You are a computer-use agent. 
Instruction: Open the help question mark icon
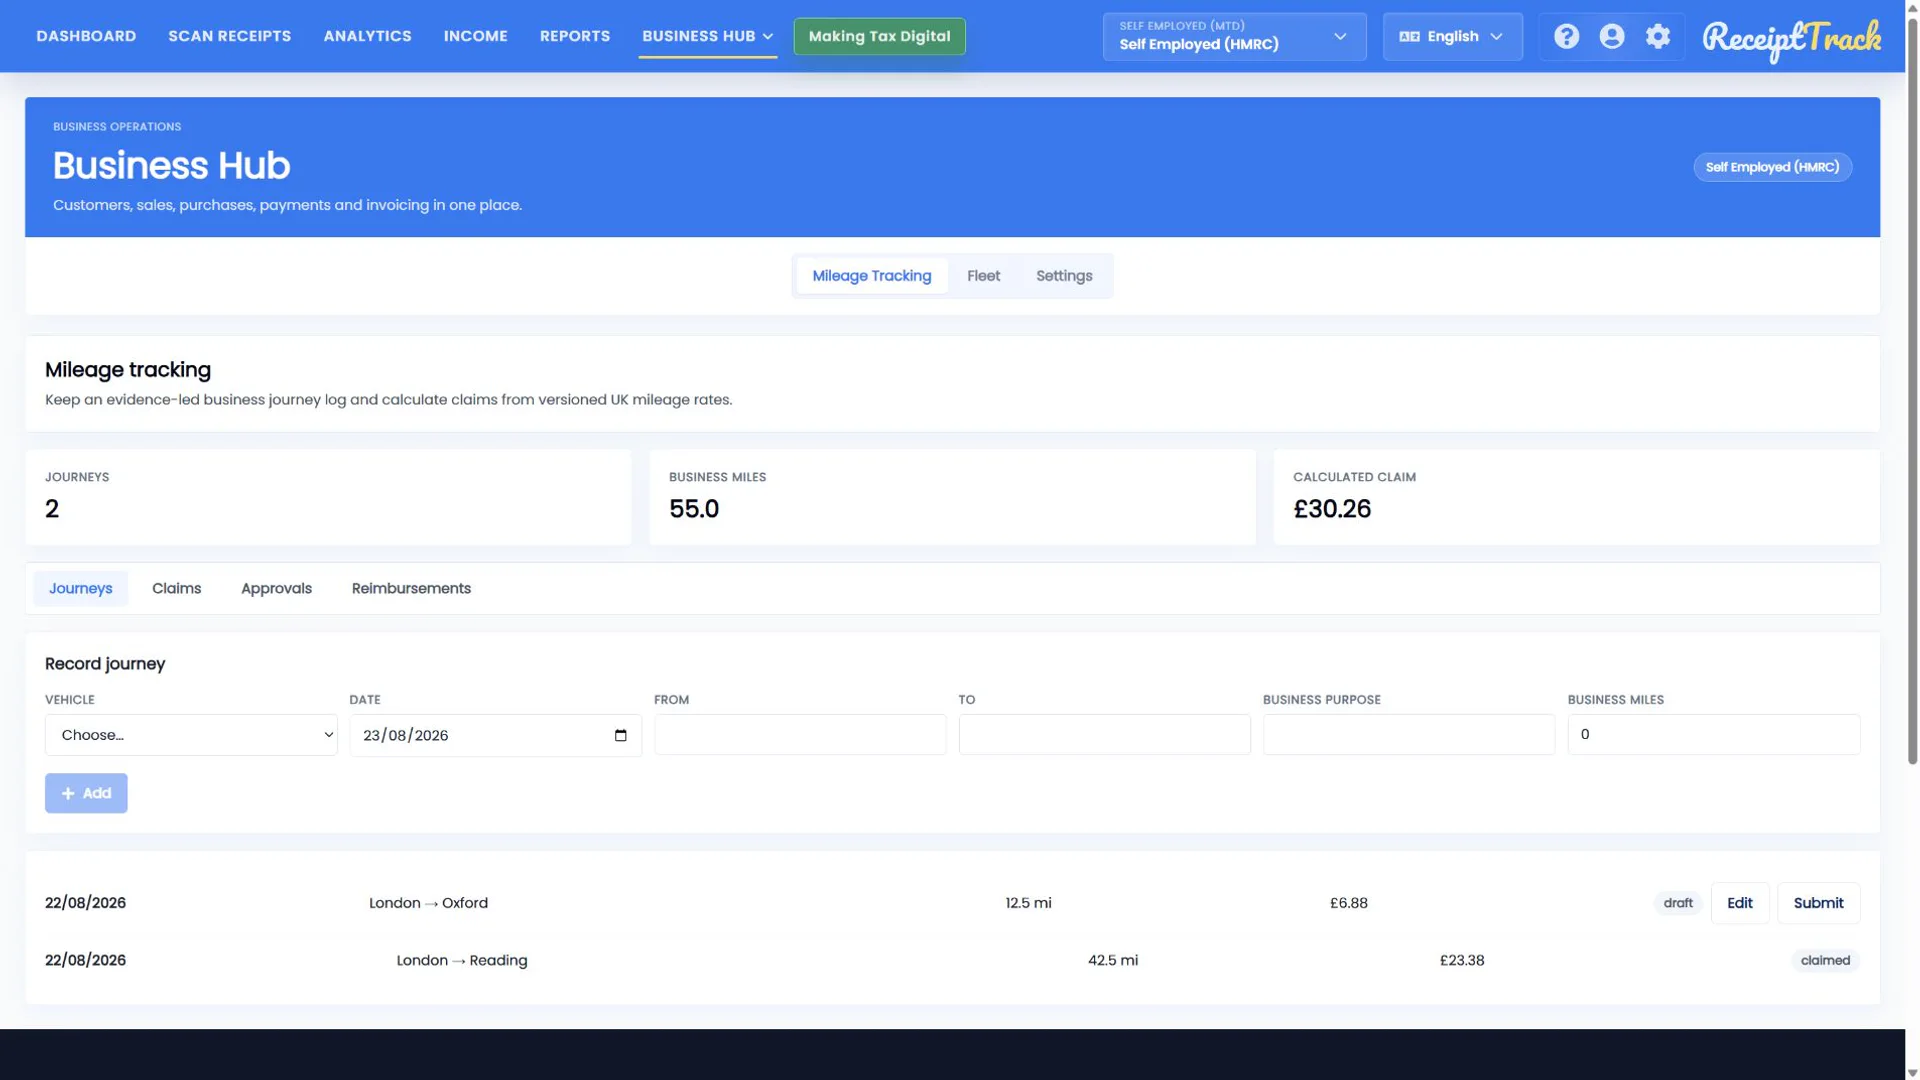tap(1566, 37)
